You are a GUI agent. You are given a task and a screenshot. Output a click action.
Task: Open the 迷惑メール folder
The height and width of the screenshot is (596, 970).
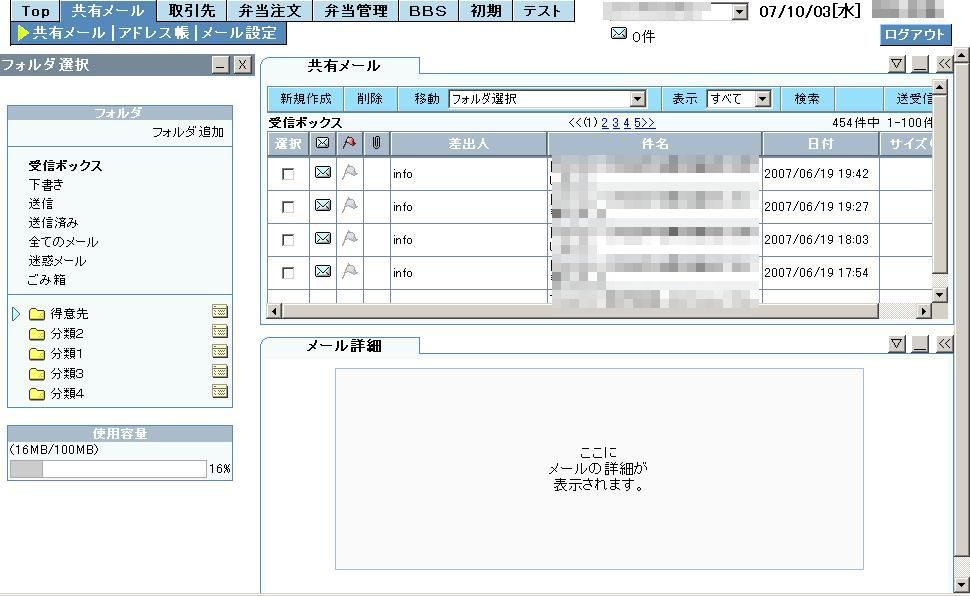click(x=57, y=261)
